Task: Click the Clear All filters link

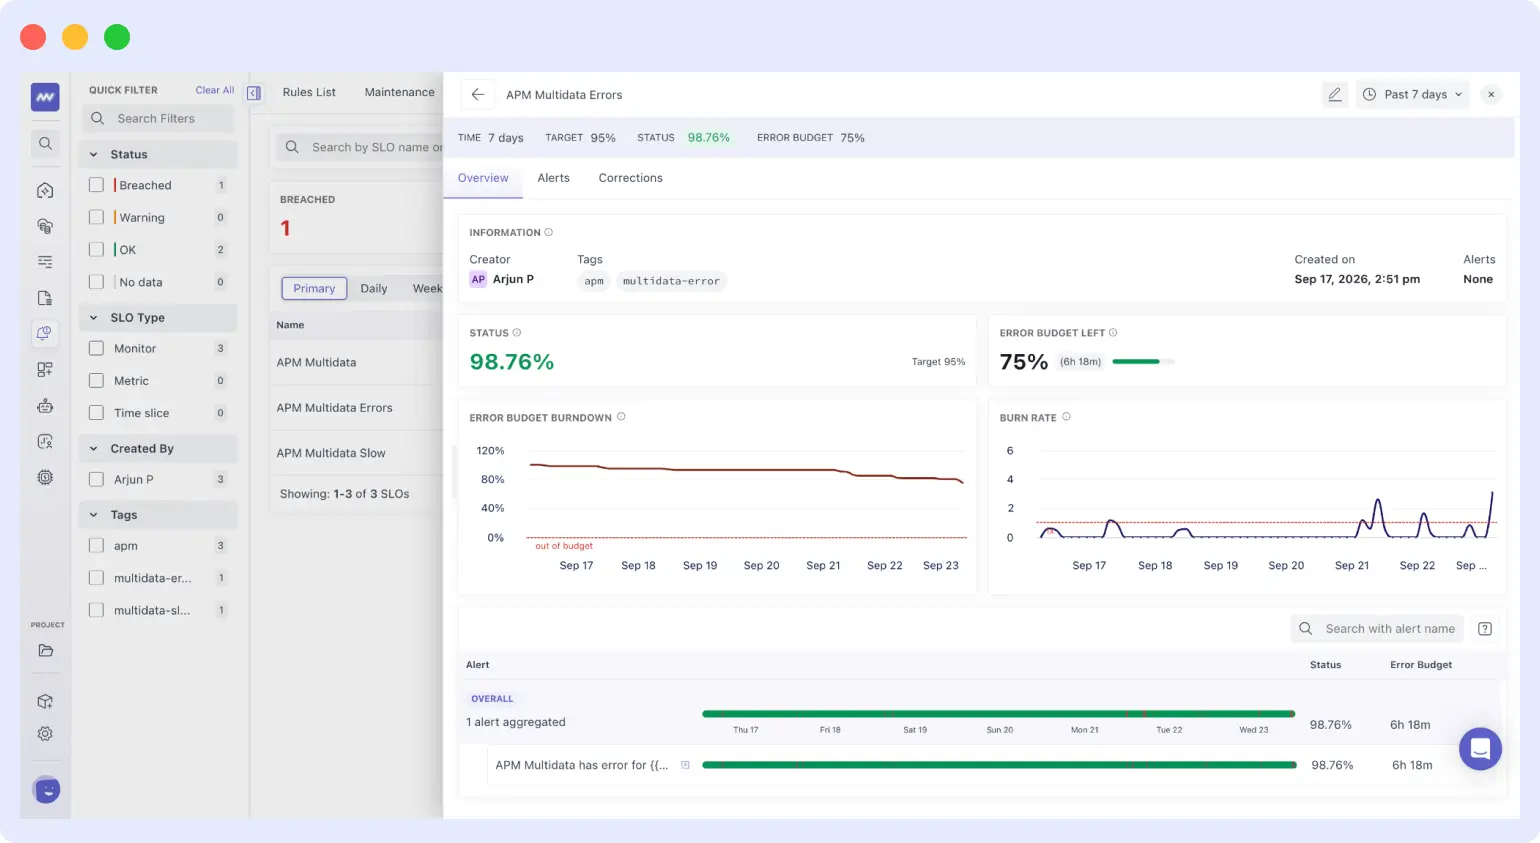Action: [x=215, y=90]
